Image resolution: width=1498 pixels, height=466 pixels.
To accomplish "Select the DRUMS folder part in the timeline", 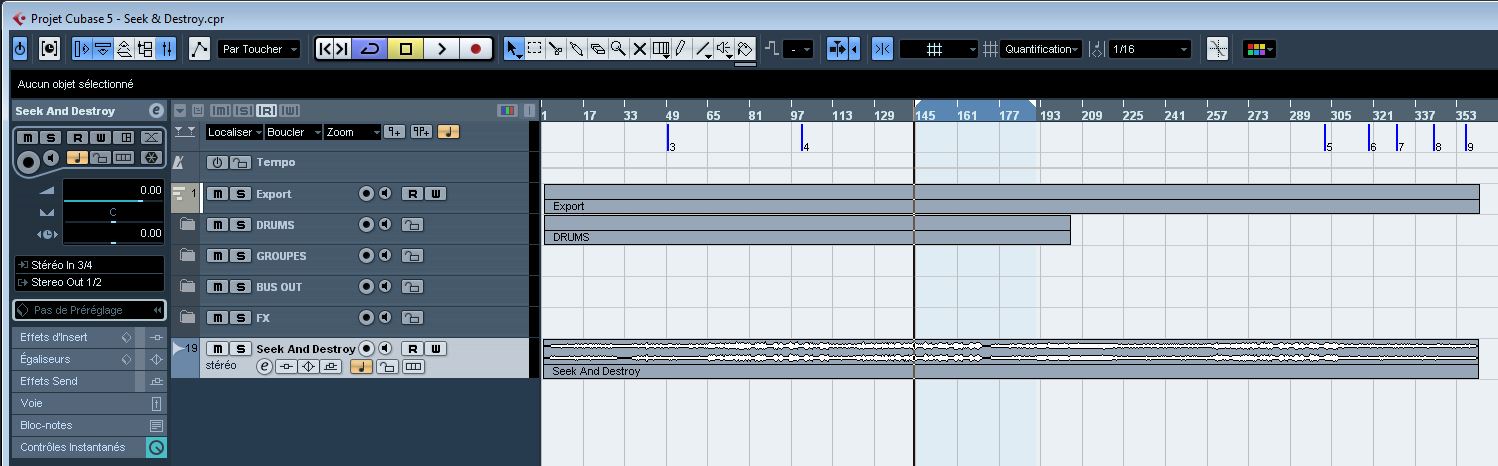I will point(807,230).
